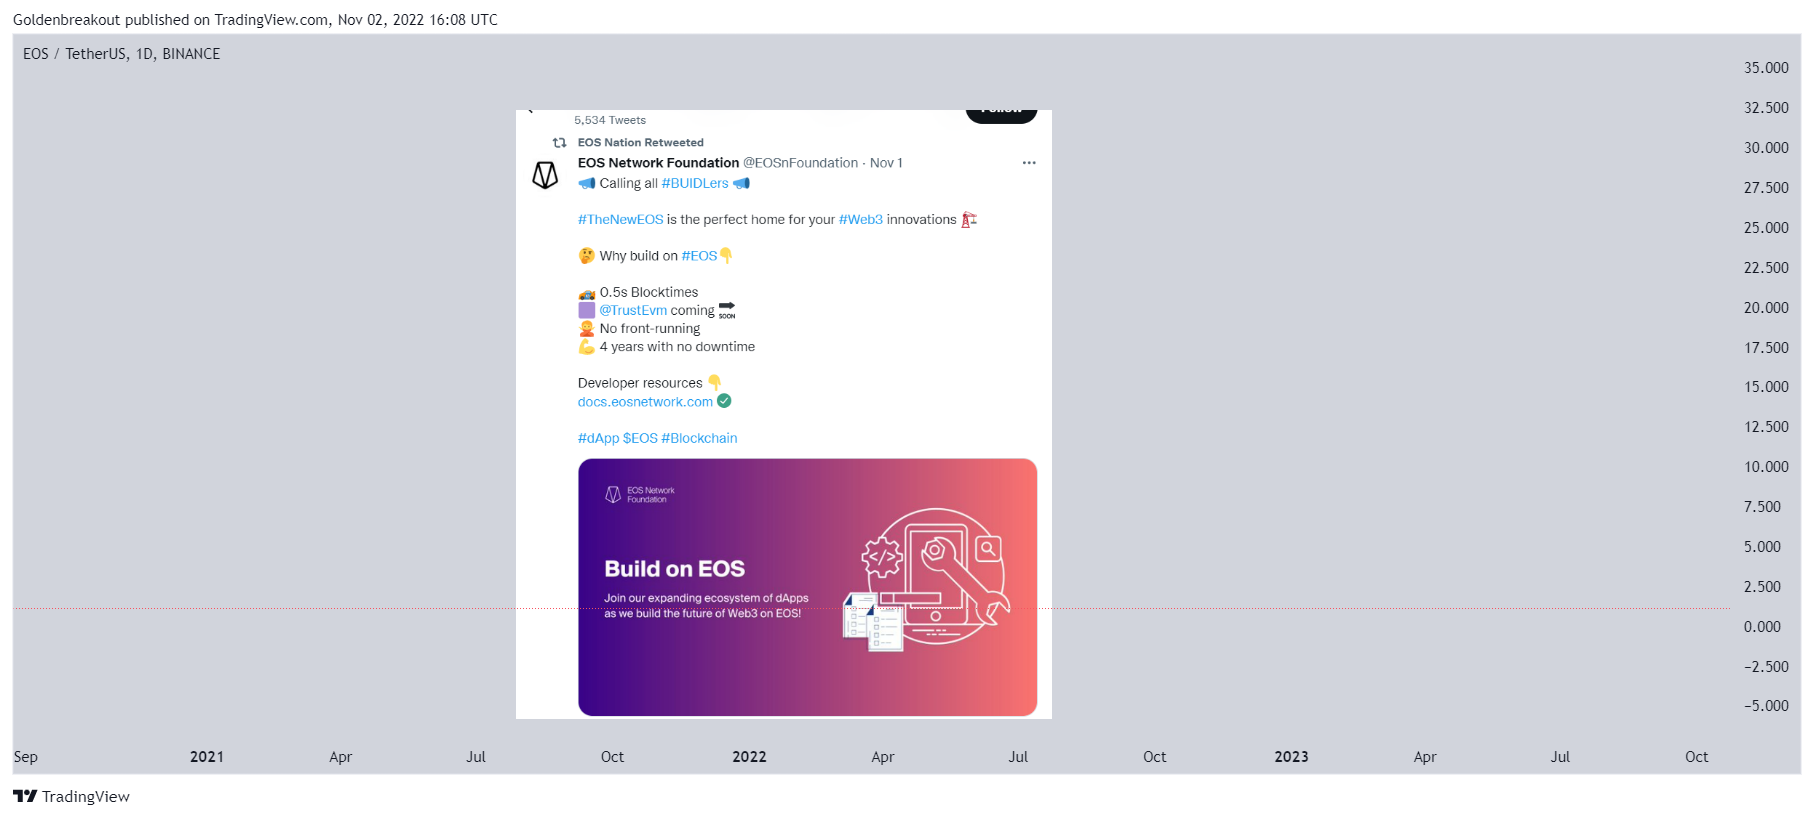Click the 10.000 price level on axis
Screen dimensions: 1814x818
tap(1766, 467)
